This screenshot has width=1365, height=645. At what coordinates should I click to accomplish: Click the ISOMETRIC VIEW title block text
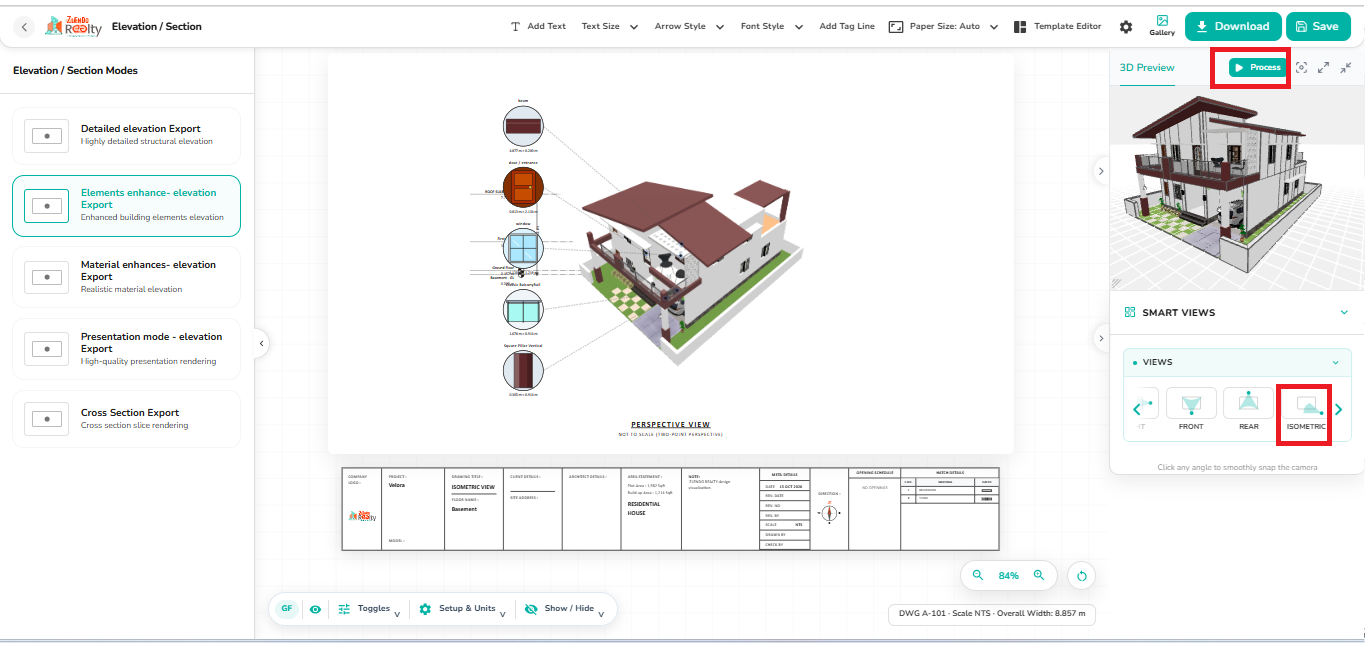tap(473, 487)
